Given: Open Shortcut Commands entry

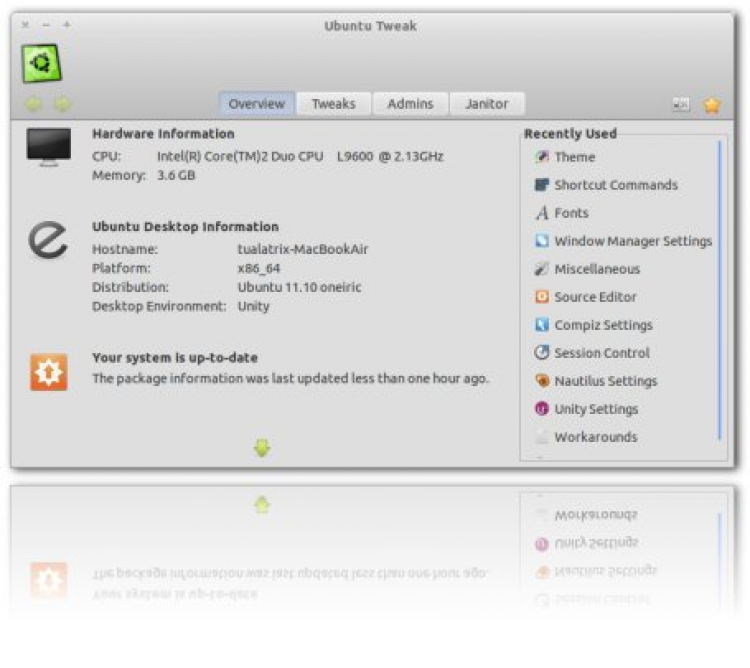Looking at the screenshot, I should click(x=616, y=185).
